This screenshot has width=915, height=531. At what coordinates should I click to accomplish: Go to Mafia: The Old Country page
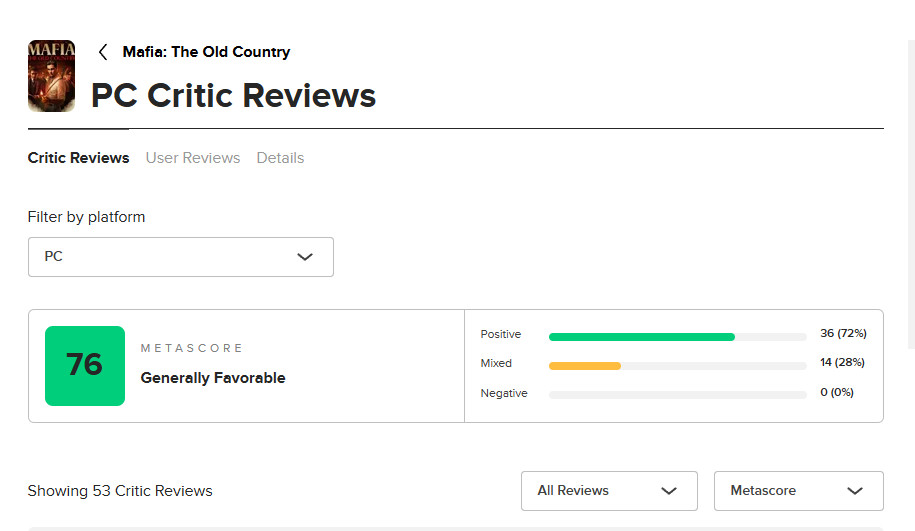206,52
